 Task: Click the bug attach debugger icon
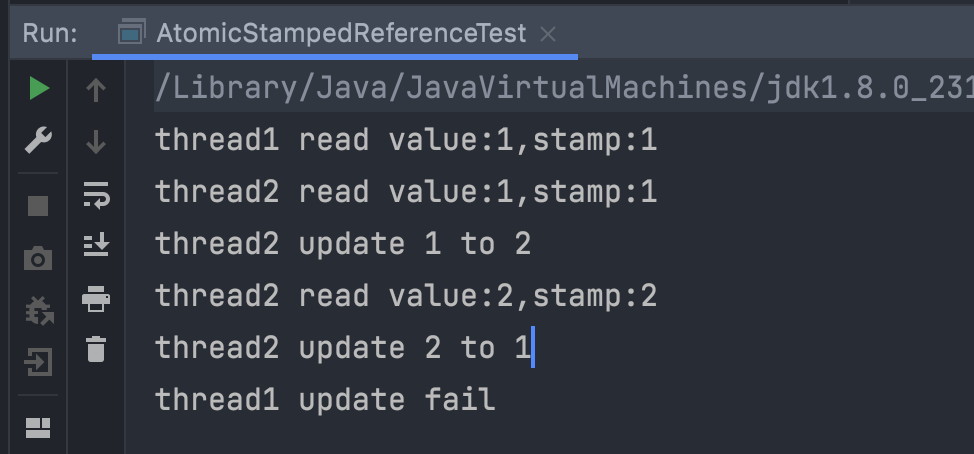pos(39,311)
